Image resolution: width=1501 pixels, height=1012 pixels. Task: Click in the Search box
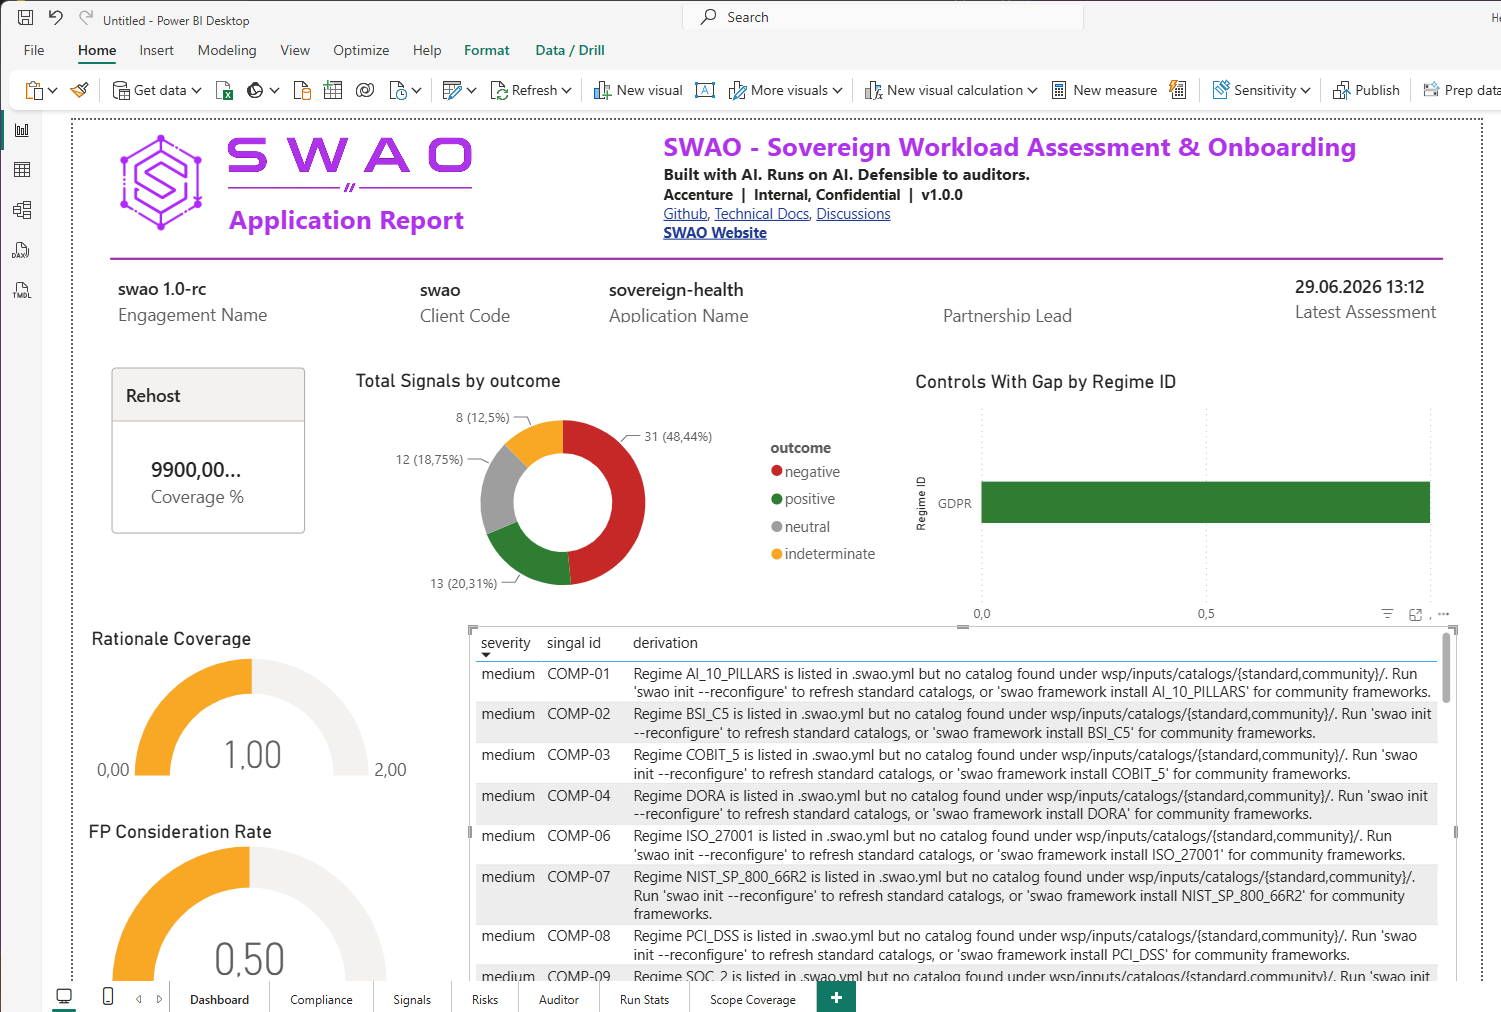click(883, 17)
